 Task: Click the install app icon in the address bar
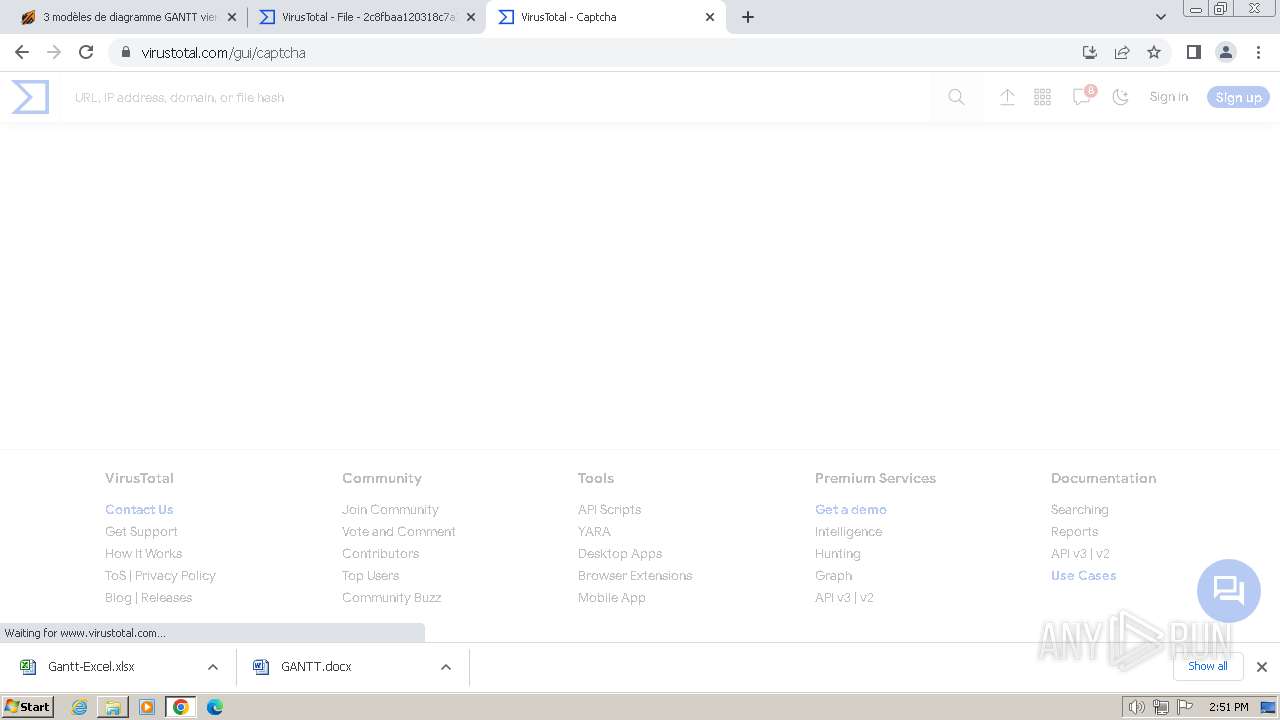pyautogui.click(x=1090, y=52)
